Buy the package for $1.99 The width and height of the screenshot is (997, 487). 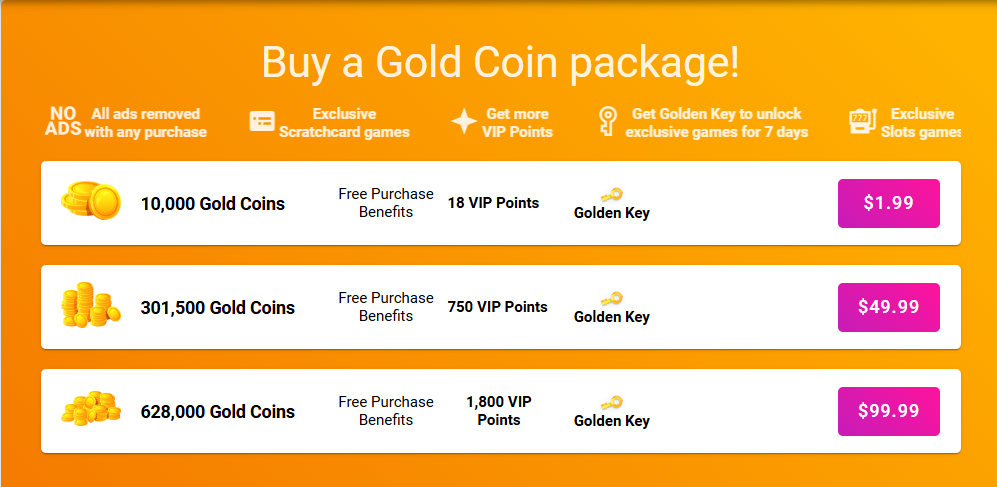click(x=888, y=203)
